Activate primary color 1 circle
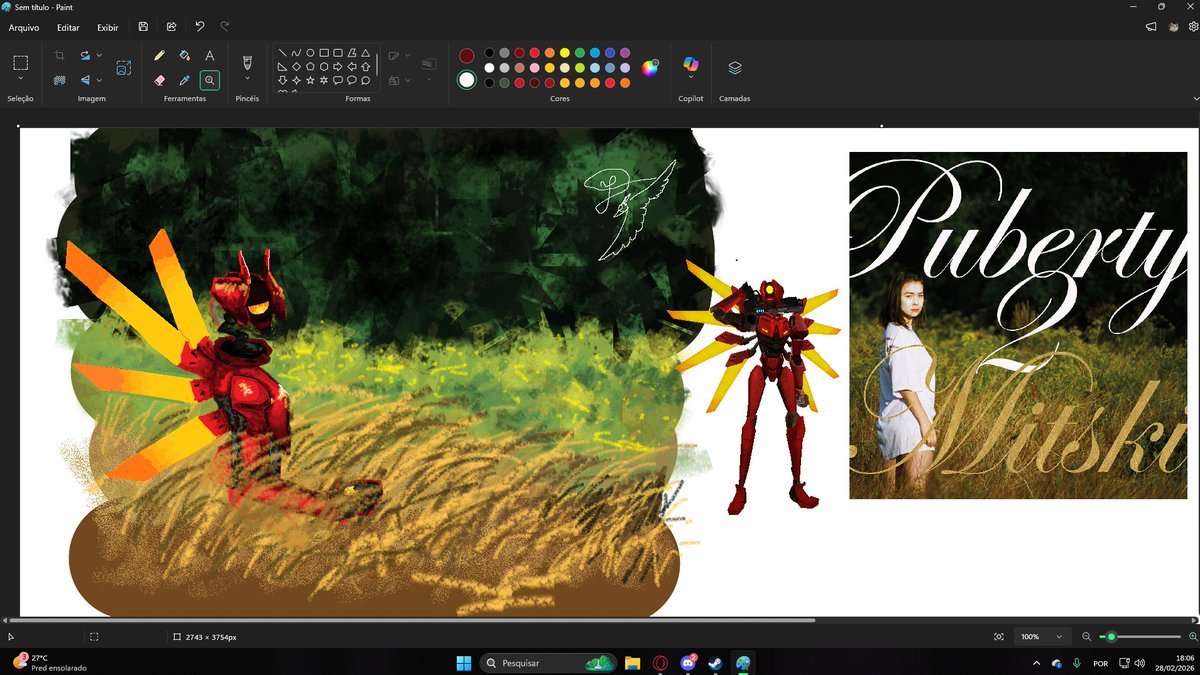 (x=467, y=56)
